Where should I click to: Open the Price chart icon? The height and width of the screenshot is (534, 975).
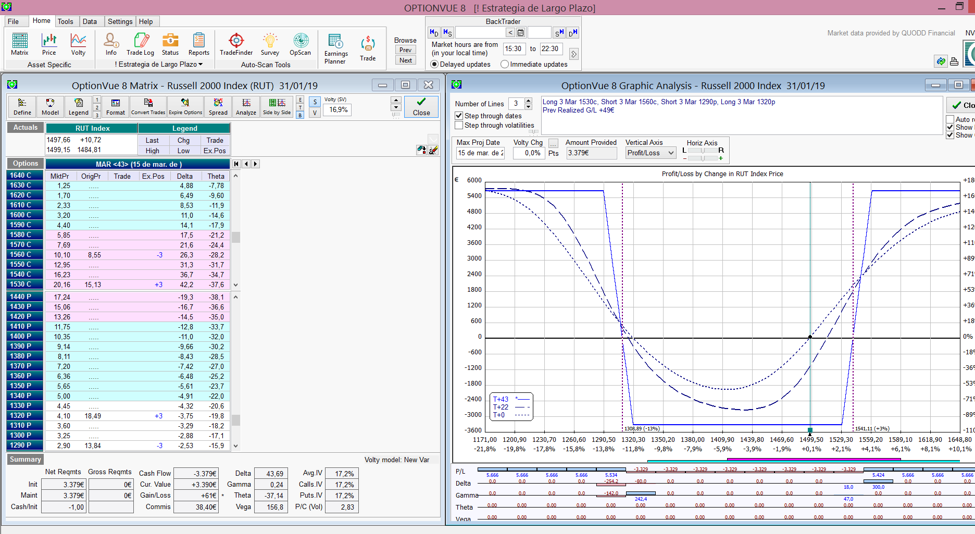[x=49, y=44]
